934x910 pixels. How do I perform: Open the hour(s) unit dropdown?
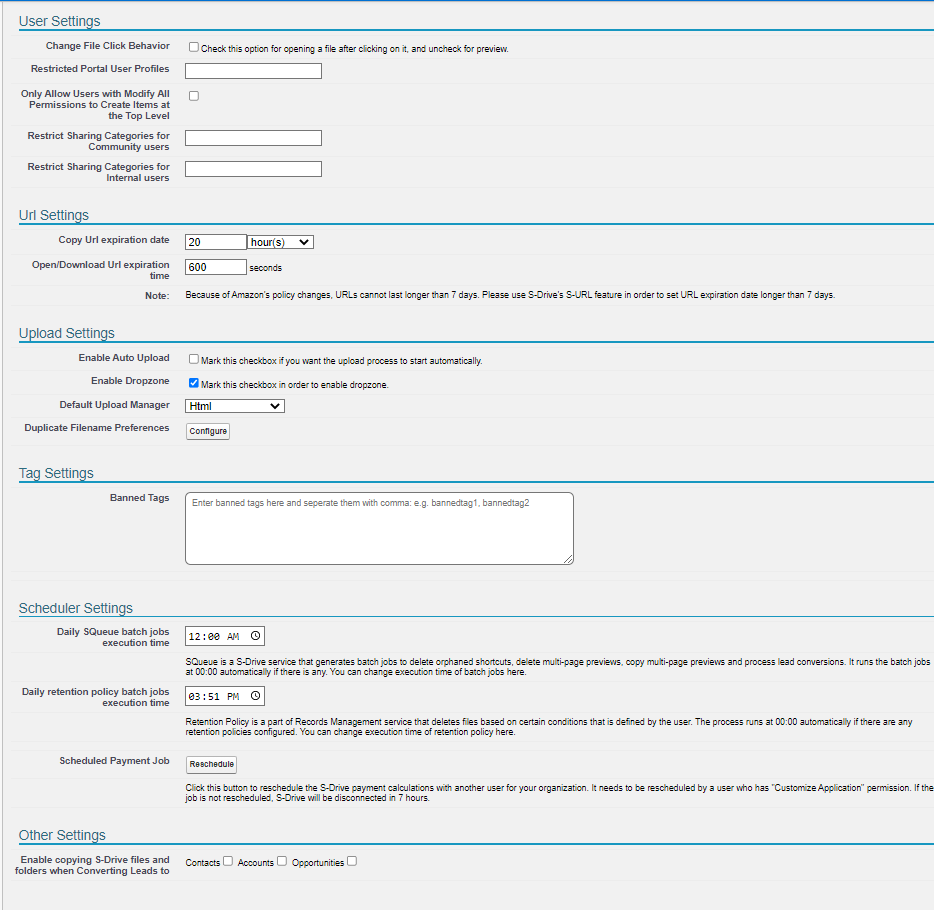tap(280, 242)
